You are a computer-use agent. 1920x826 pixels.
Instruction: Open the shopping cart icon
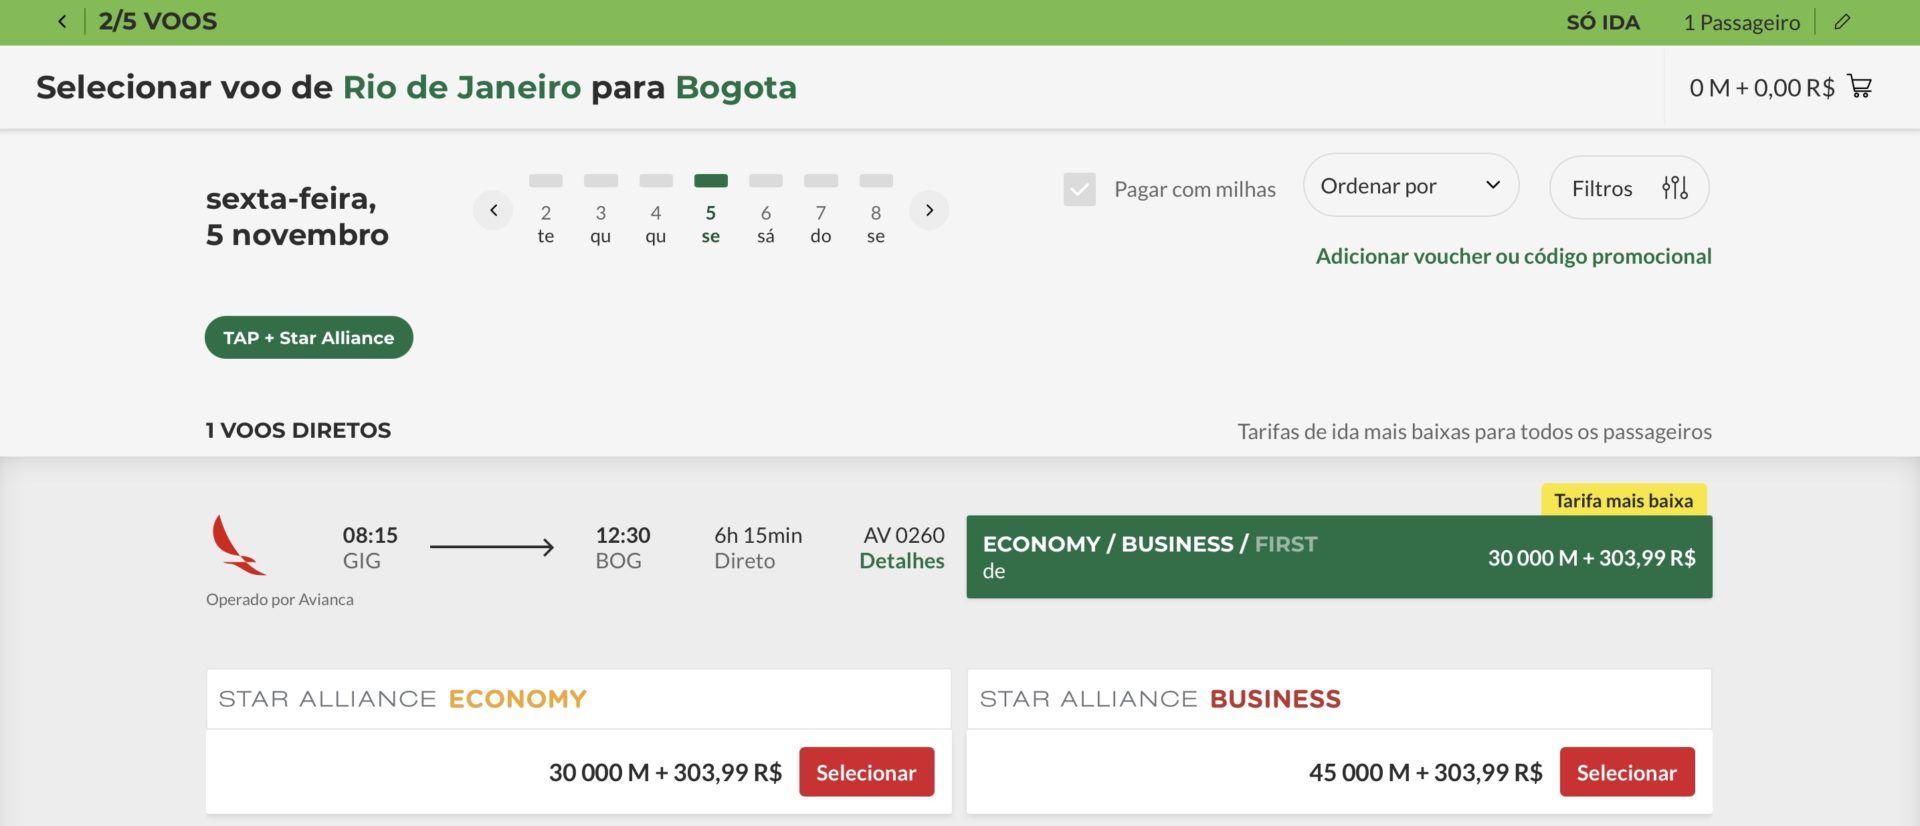coord(1860,86)
